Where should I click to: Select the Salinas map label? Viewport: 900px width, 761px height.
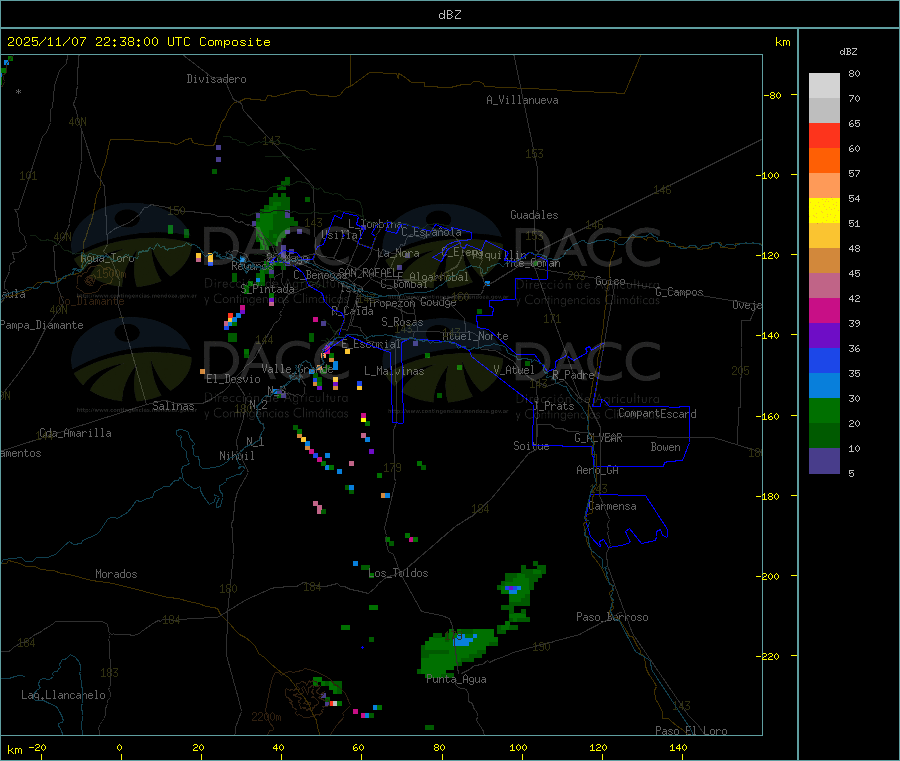pos(173,406)
